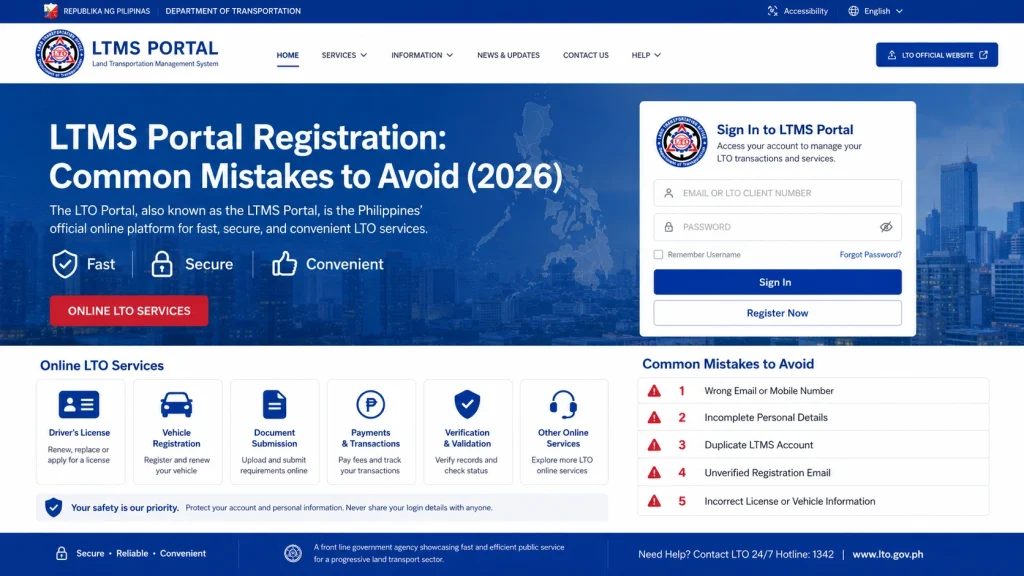
Task: Open the LTO Official Website button
Action: [x=936, y=55]
